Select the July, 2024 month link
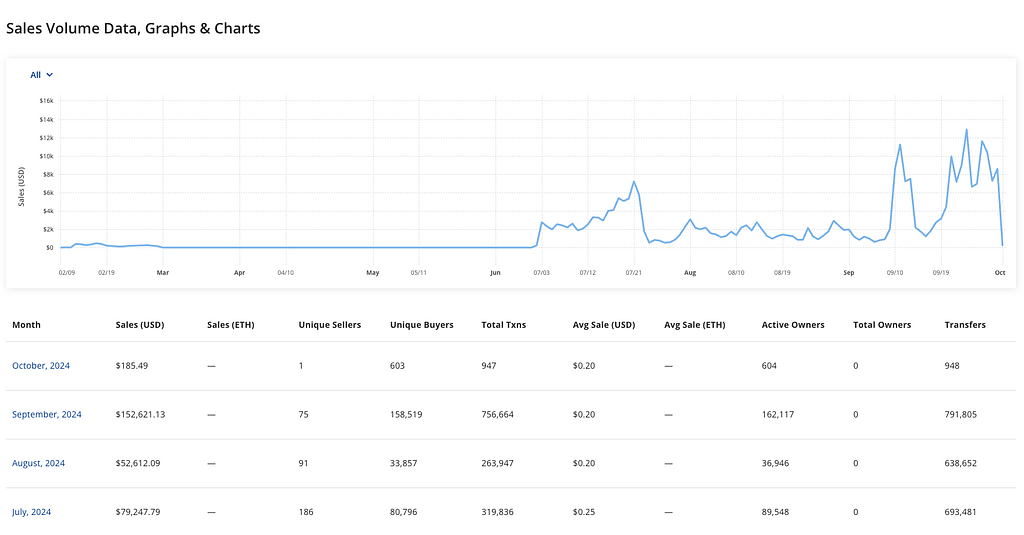Image resolution: width=1024 pixels, height=535 pixels. click(x=31, y=512)
